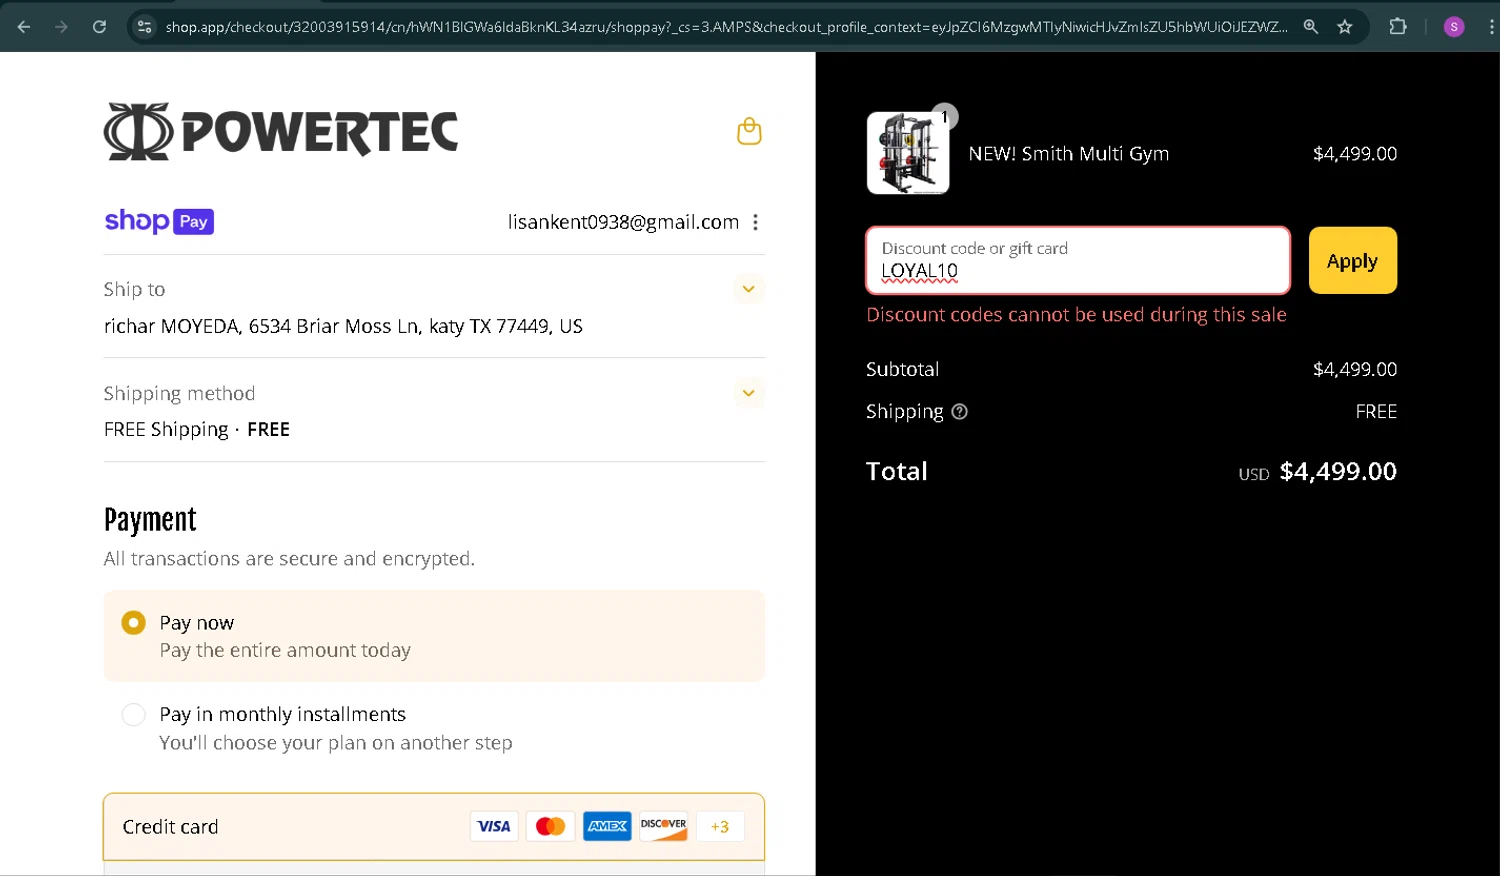
Task: Open the browser zoom magnifier icon
Action: pyautogui.click(x=1310, y=27)
